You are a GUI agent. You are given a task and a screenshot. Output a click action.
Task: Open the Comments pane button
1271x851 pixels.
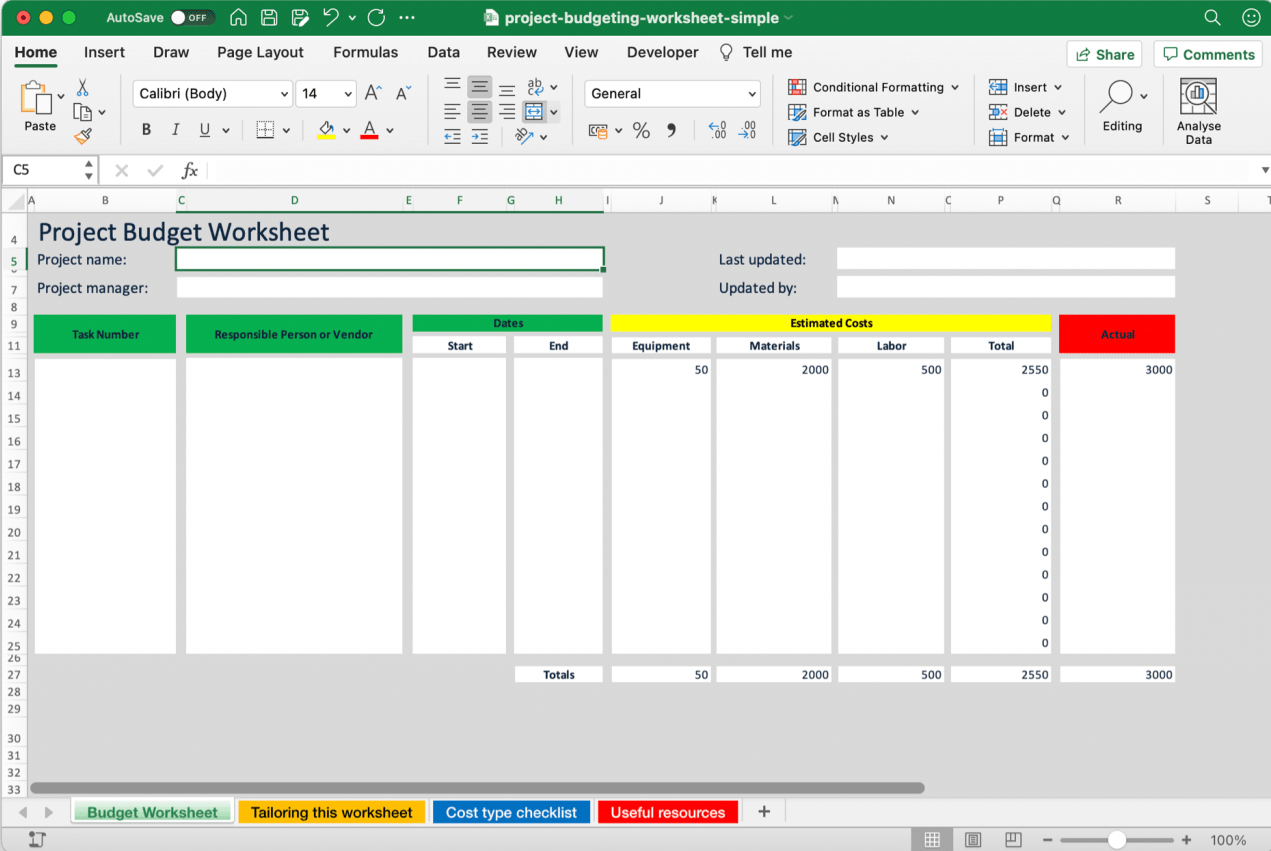(x=1208, y=54)
